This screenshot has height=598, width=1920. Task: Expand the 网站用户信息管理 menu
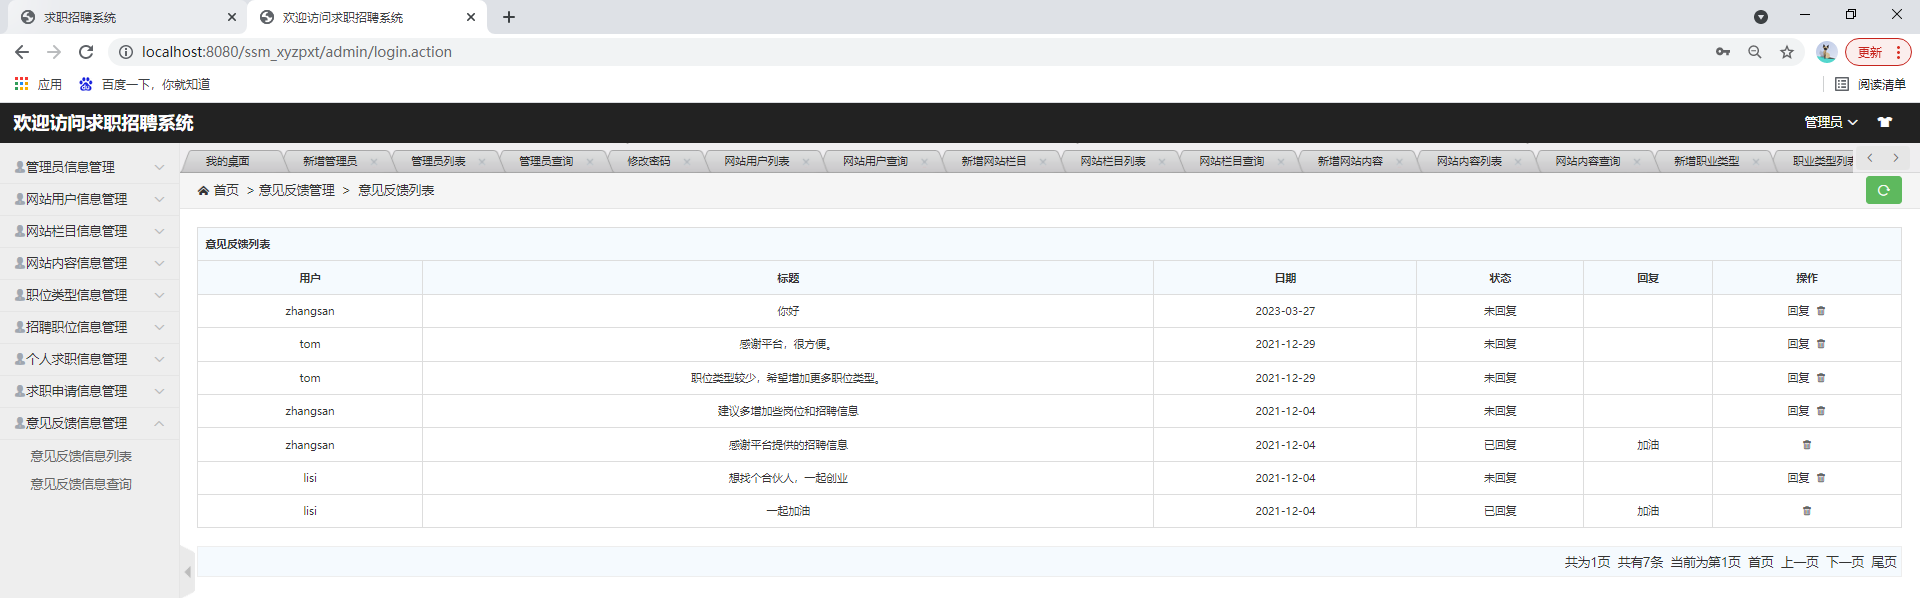click(90, 199)
